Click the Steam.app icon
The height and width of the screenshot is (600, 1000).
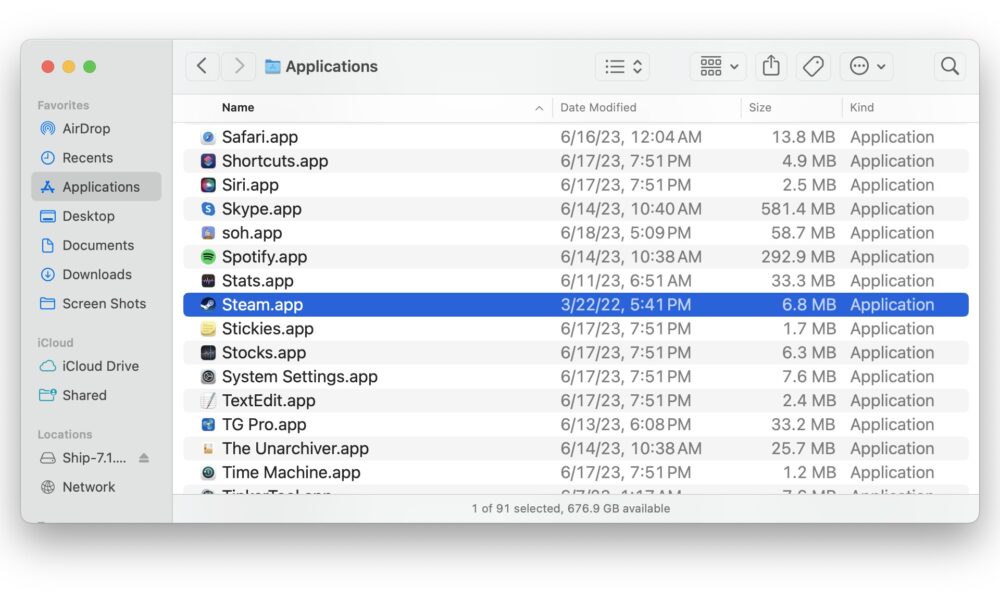(x=208, y=305)
